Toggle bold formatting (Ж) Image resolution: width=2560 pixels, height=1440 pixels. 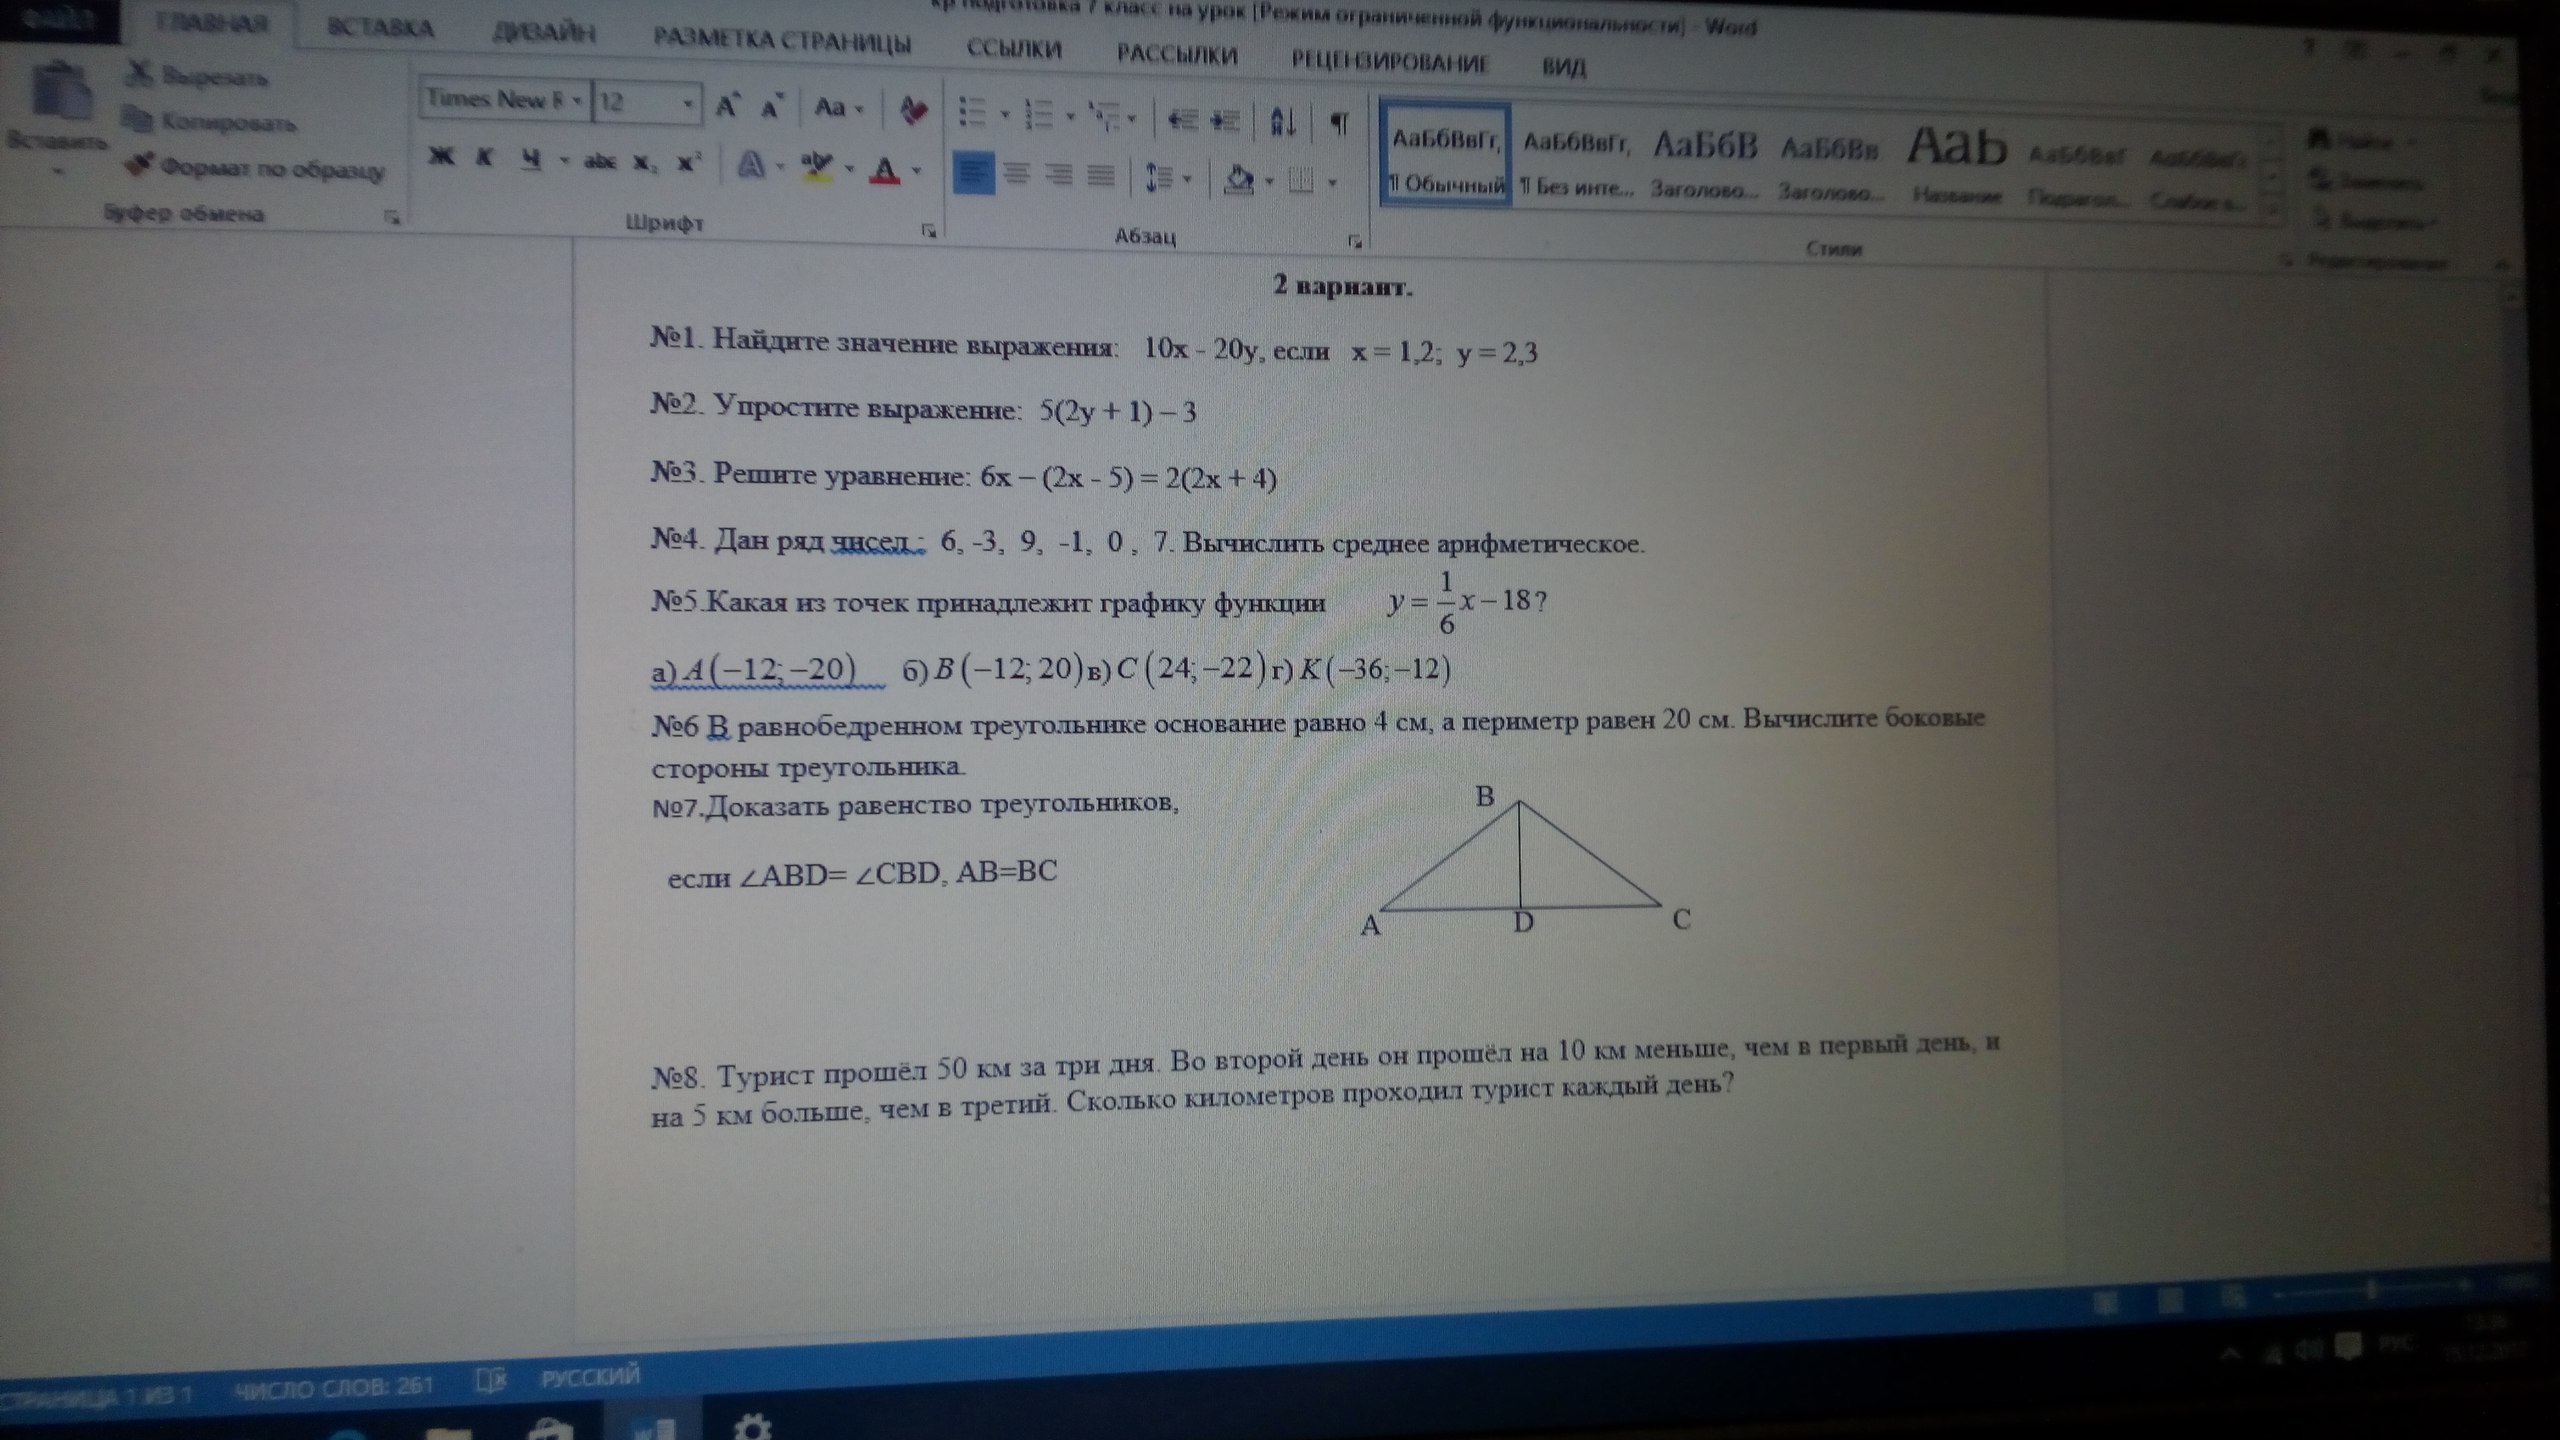click(x=441, y=157)
